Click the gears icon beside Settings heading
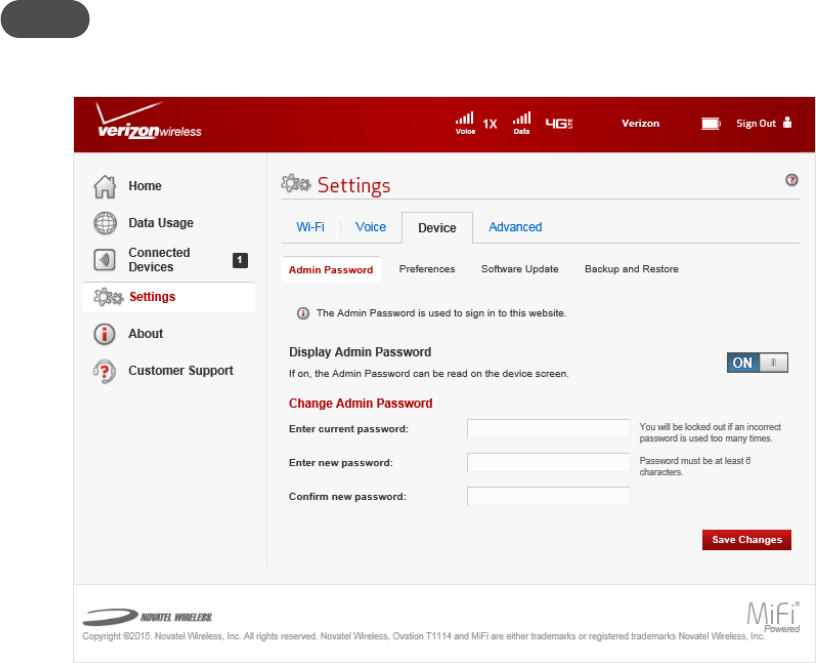816x663 pixels. click(x=296, y=184)
